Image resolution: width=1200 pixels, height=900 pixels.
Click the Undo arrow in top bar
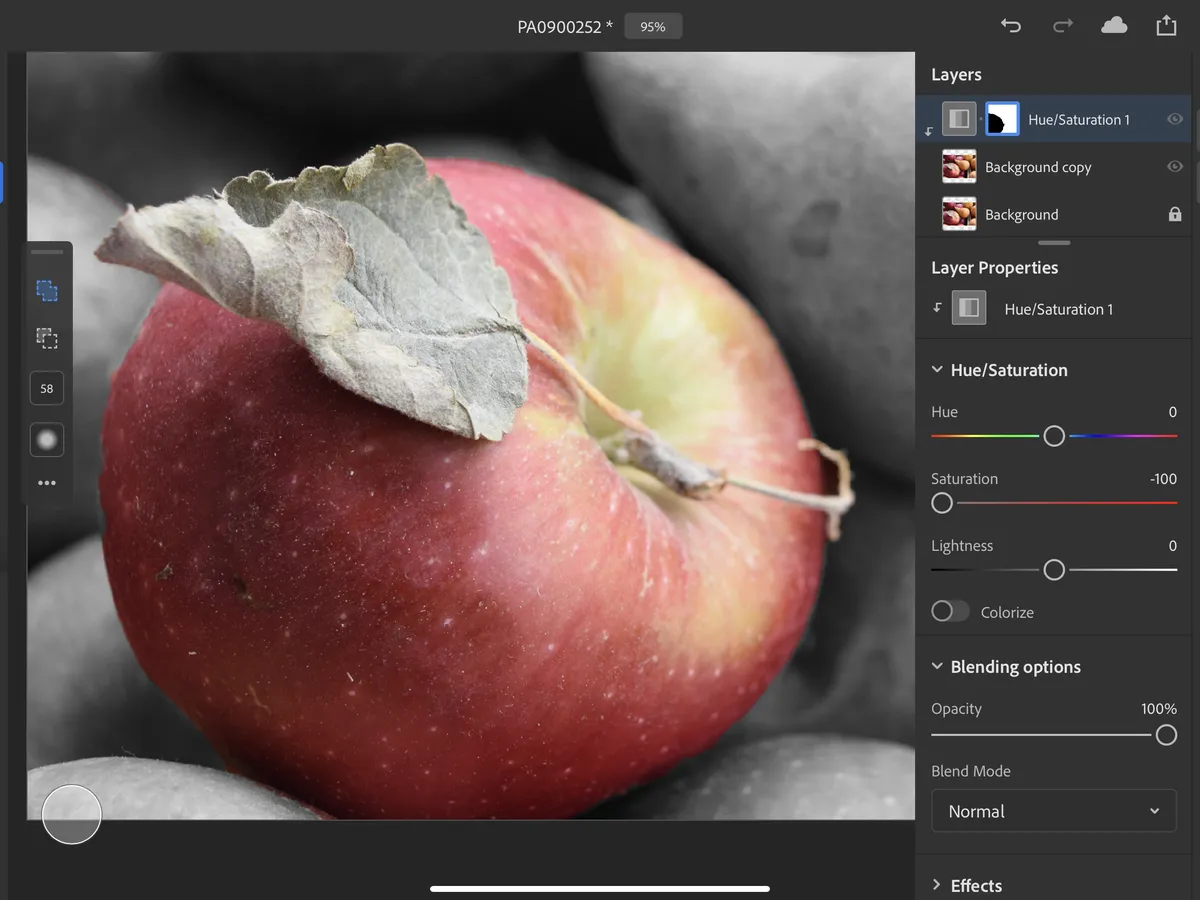tap(1011, 26)
